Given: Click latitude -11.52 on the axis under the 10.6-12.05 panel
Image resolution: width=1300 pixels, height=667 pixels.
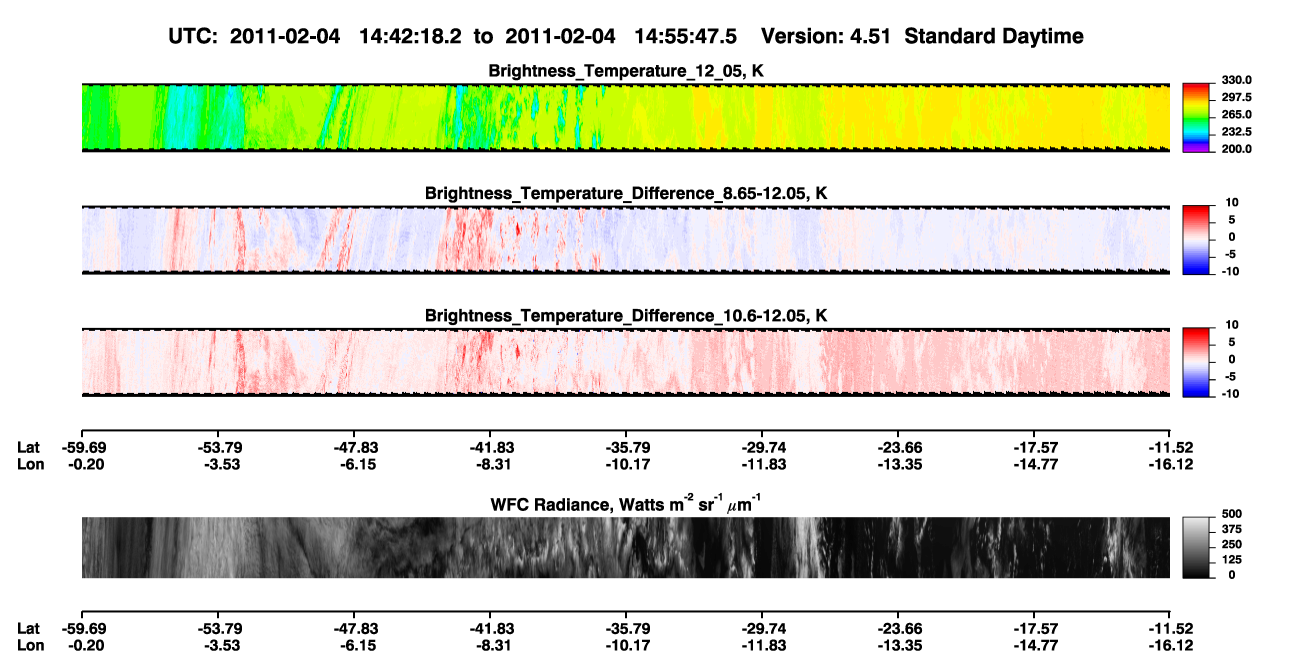Looking at the screenshot, I should point(1171,447).
